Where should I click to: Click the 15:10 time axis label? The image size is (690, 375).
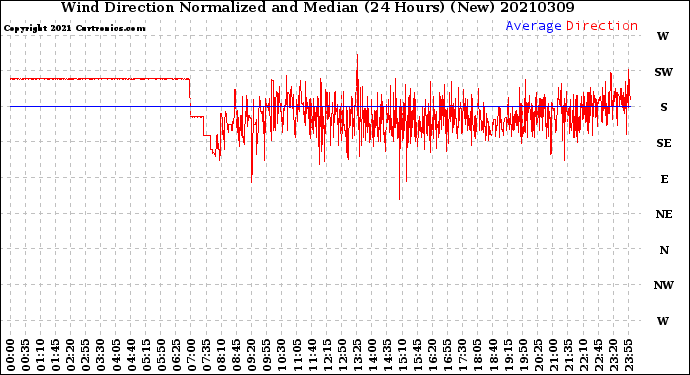click(403, 355)
